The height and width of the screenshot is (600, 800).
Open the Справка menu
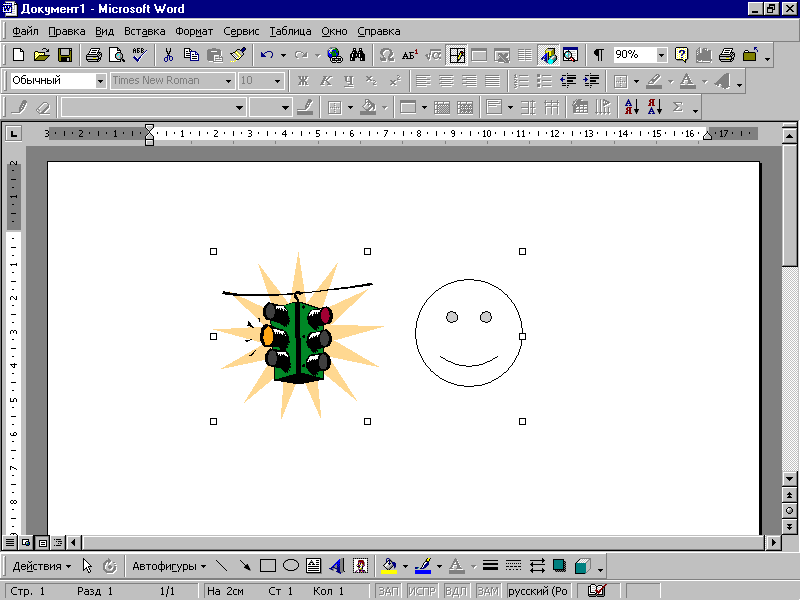[379, 31]
